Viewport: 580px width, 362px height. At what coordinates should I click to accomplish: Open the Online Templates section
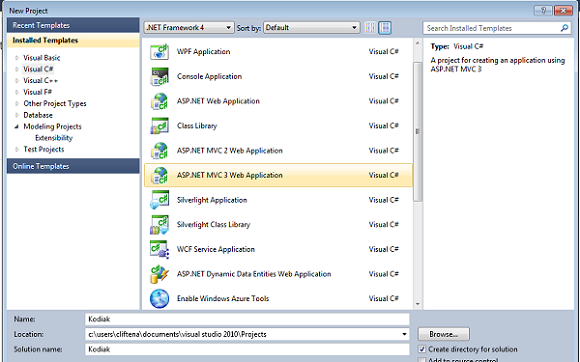pyautogui.click(x=73, y=166)
